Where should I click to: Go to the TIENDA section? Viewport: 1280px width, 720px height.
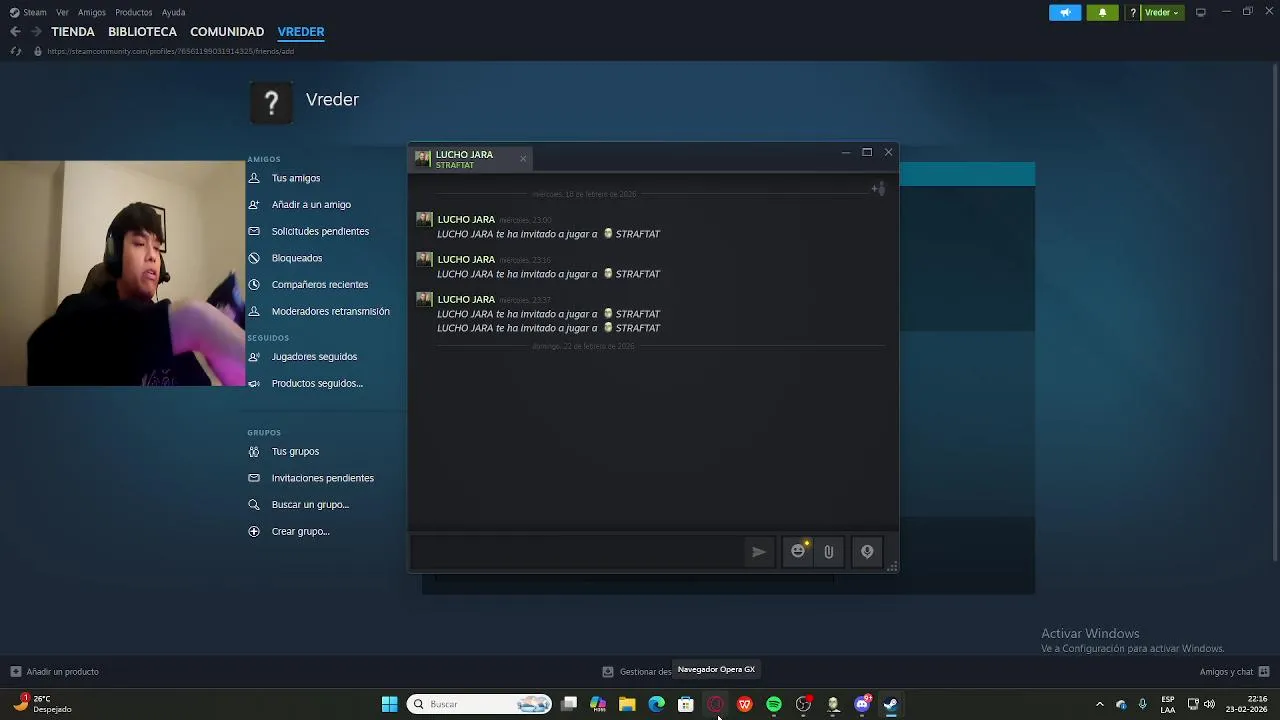click(73, 32)
